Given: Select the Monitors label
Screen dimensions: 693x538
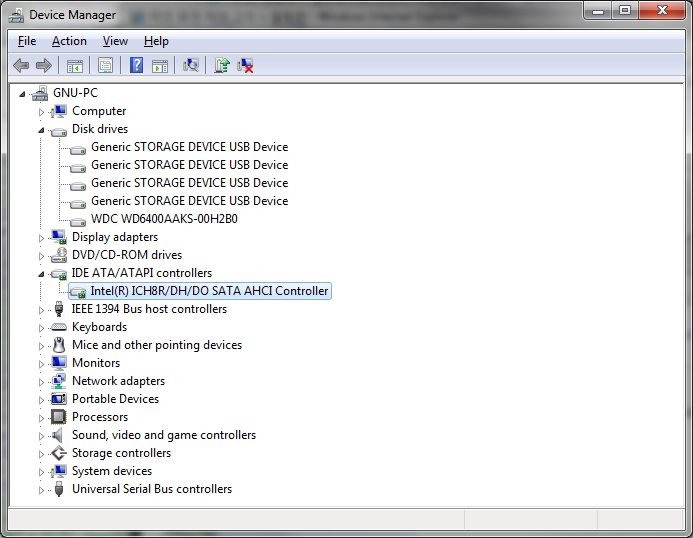Looking at the screenshot, I should pos(96,363).
